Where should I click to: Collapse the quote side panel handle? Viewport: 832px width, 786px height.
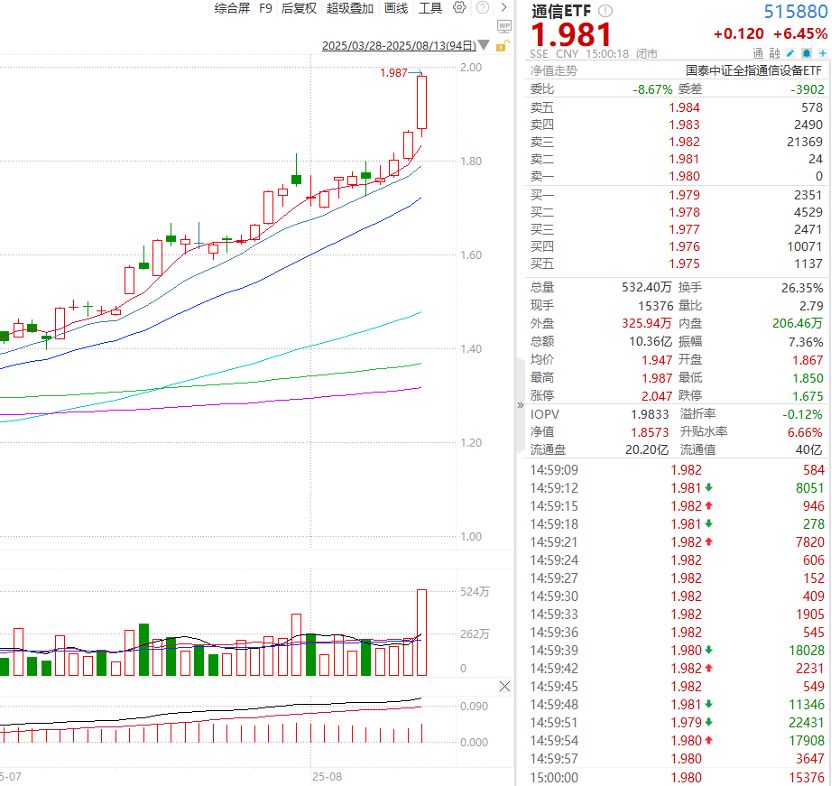[520, 405]
